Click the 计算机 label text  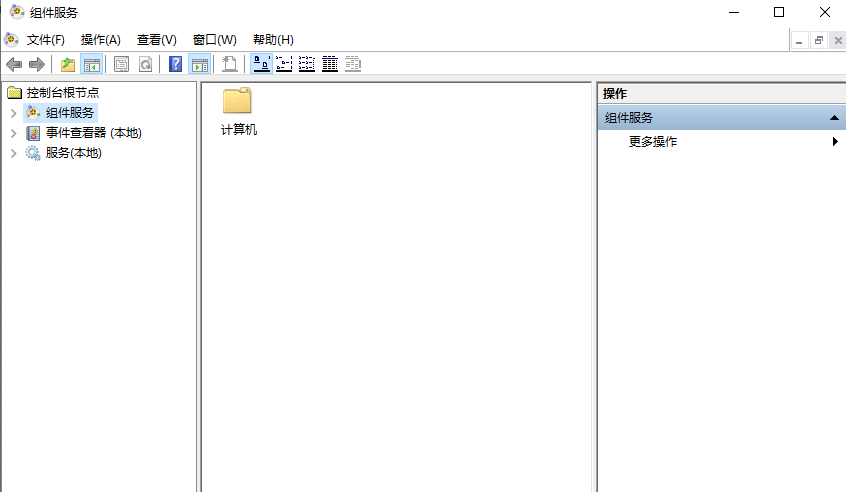pyautogui.click(x=238, y=130)
